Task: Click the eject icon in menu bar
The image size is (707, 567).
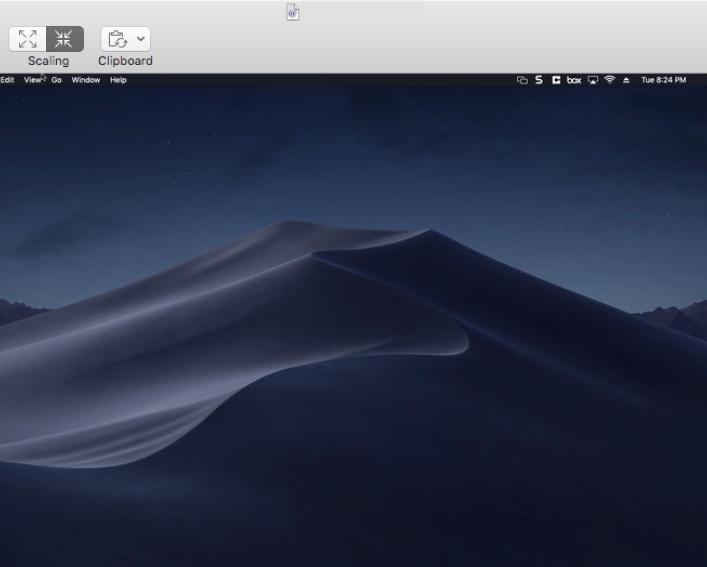Action: tap(626, 80)
